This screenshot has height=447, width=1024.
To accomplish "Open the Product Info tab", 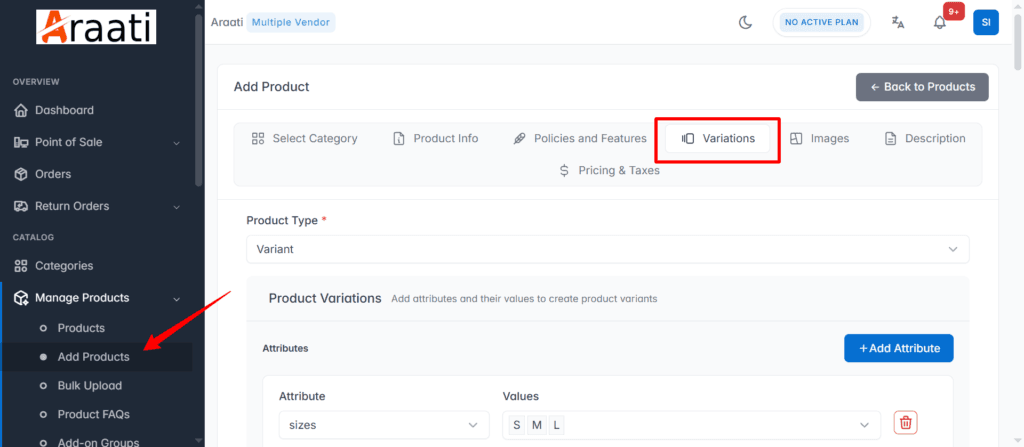I will coord(436,139).
